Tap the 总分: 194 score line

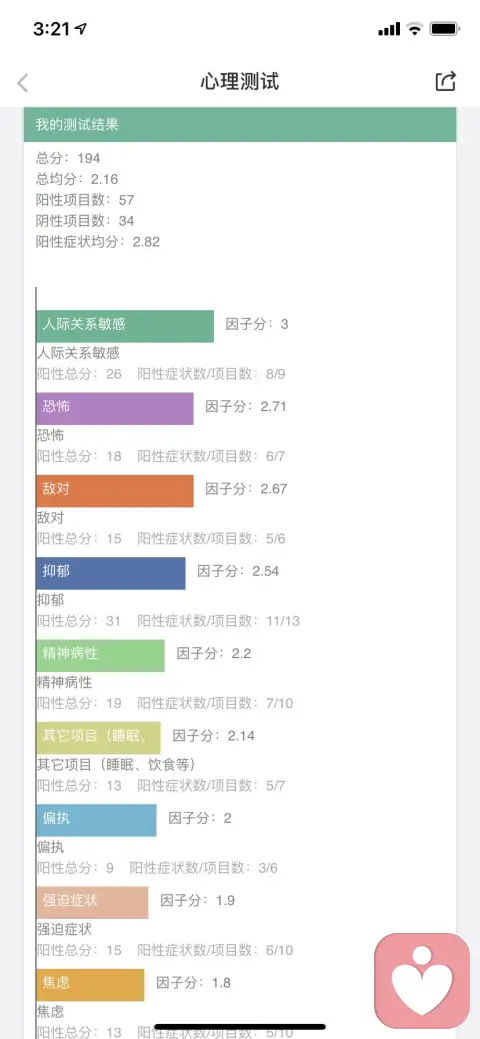click(x=68, y=158)
